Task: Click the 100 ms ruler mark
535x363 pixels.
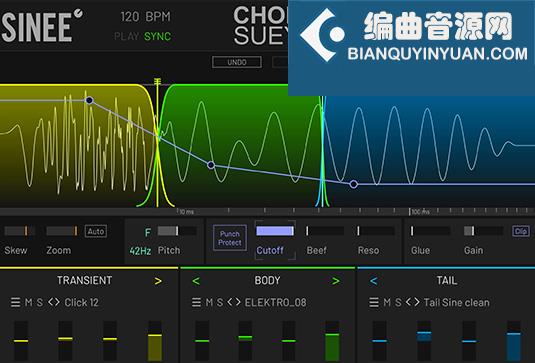Action: tap(420, 212)
